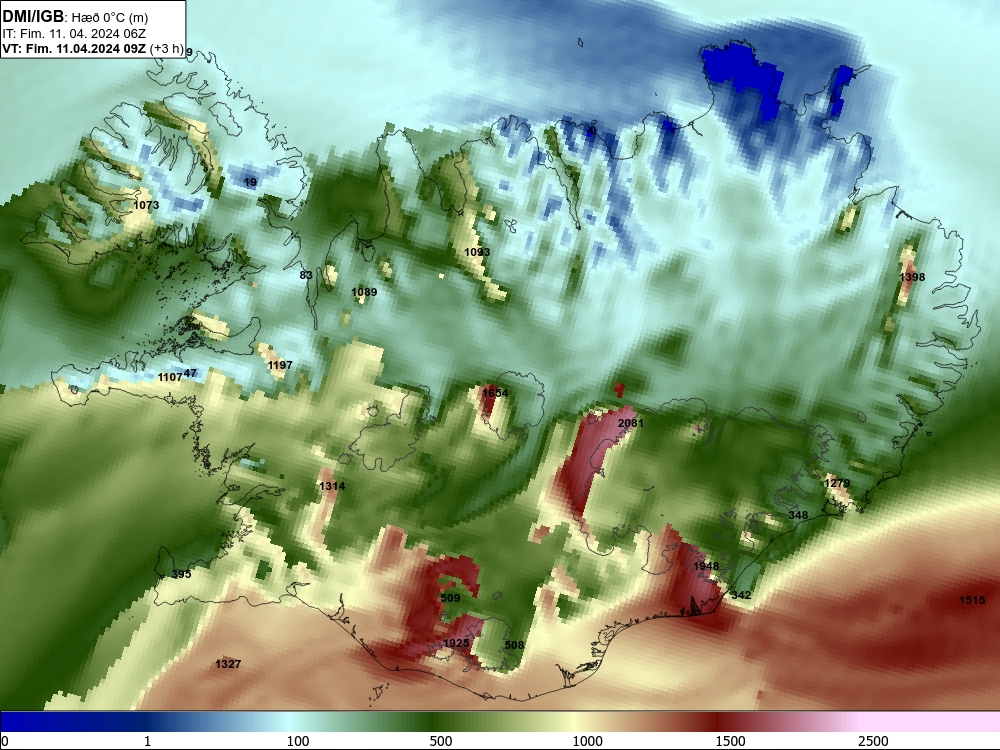Select the 1398 value in the east
The width and height of the screenshot is (1000, 750).
pyautogui.click(x=912, y=277)
